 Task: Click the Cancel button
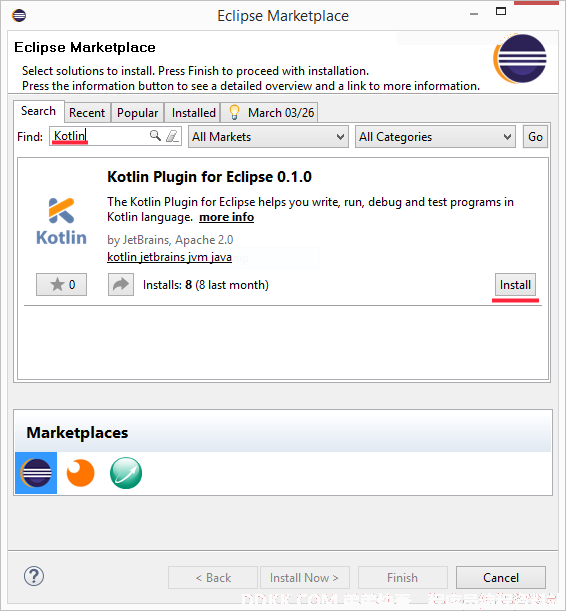coord(501,577)
